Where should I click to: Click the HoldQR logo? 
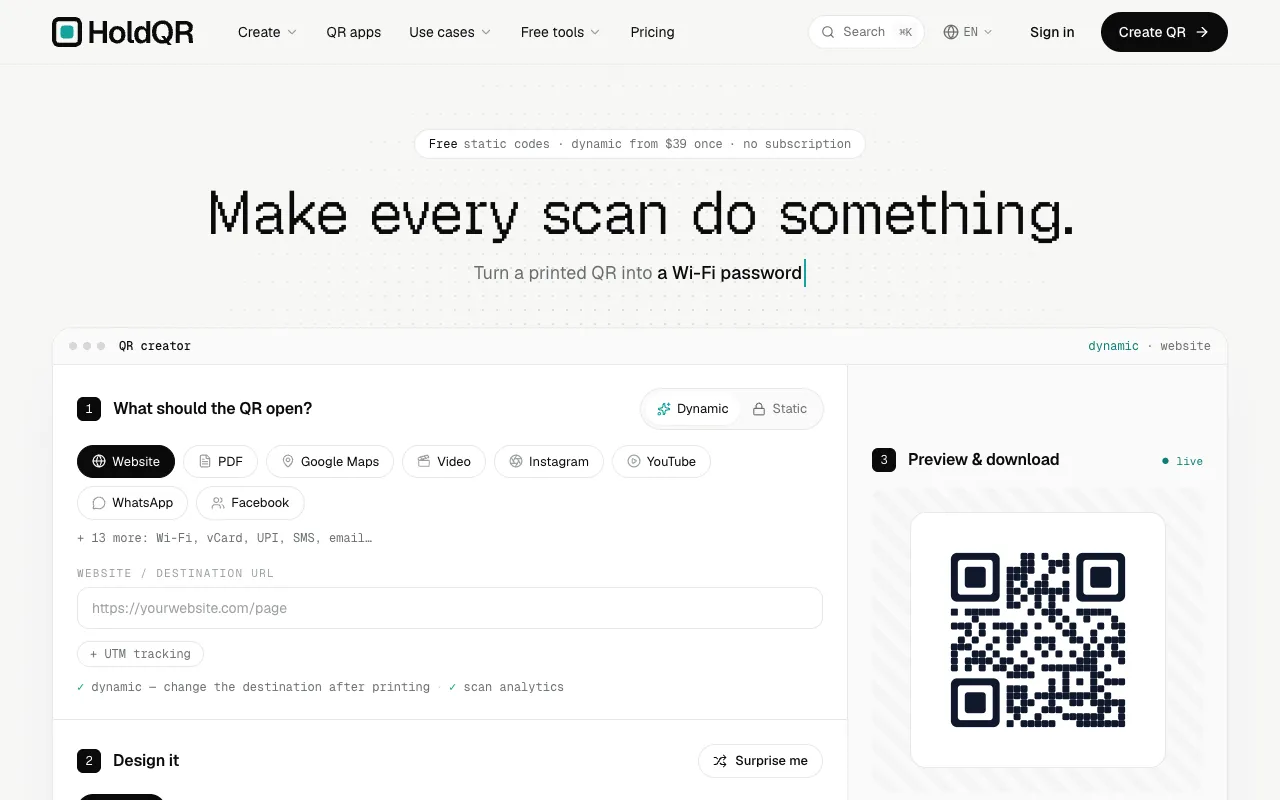123,32
